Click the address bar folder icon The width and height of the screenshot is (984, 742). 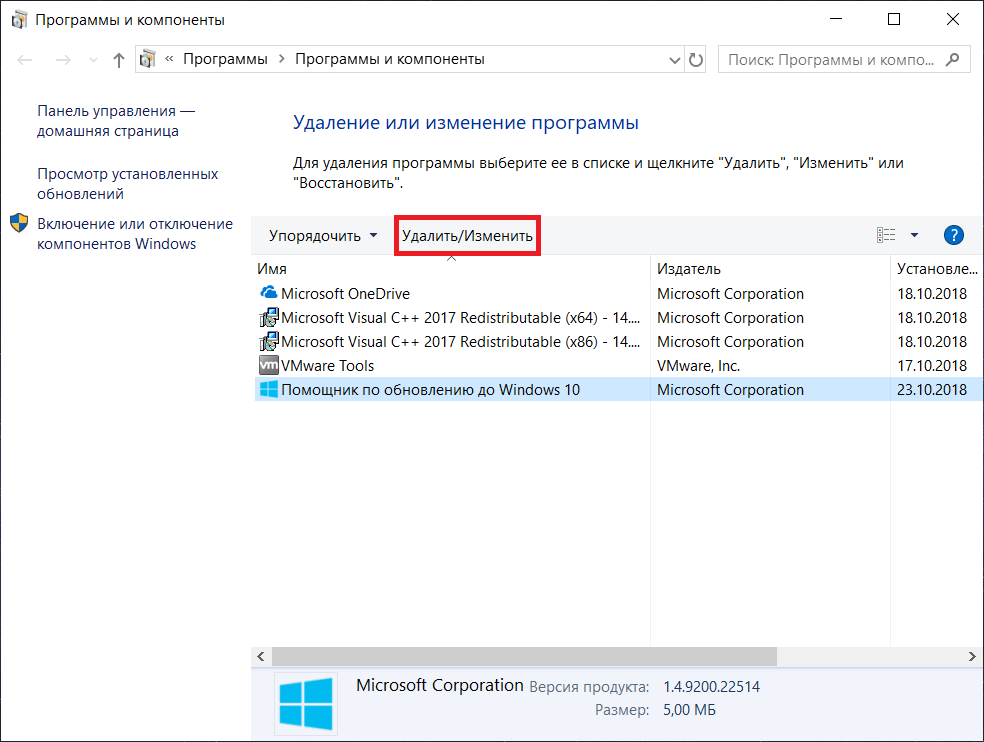coord(147,59)
